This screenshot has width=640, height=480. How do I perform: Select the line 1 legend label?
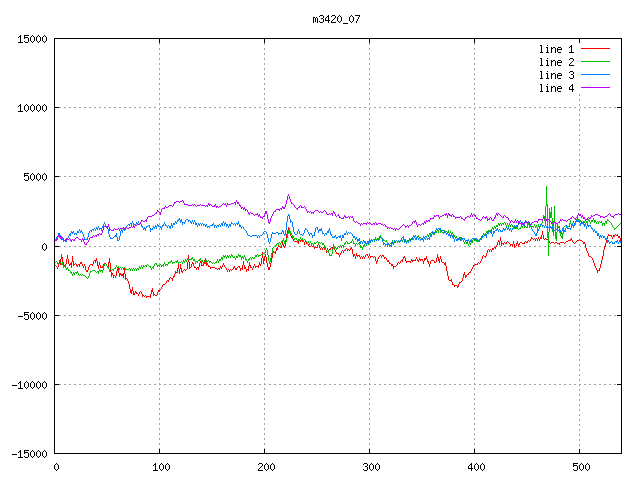pyautogui.click(x=557, y=49)
